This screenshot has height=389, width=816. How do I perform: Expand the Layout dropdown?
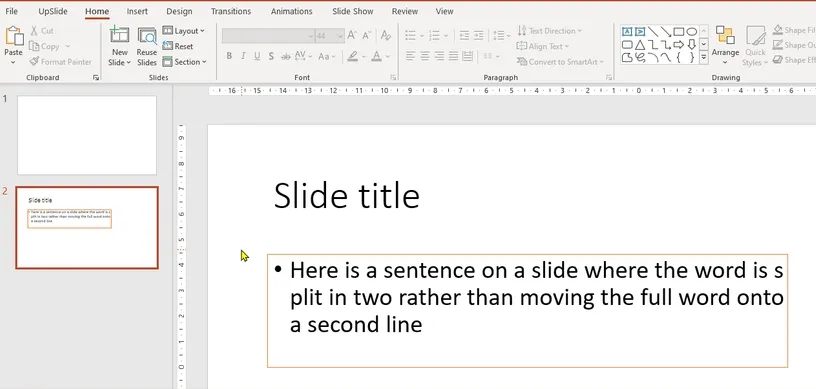tap(183, 31)
